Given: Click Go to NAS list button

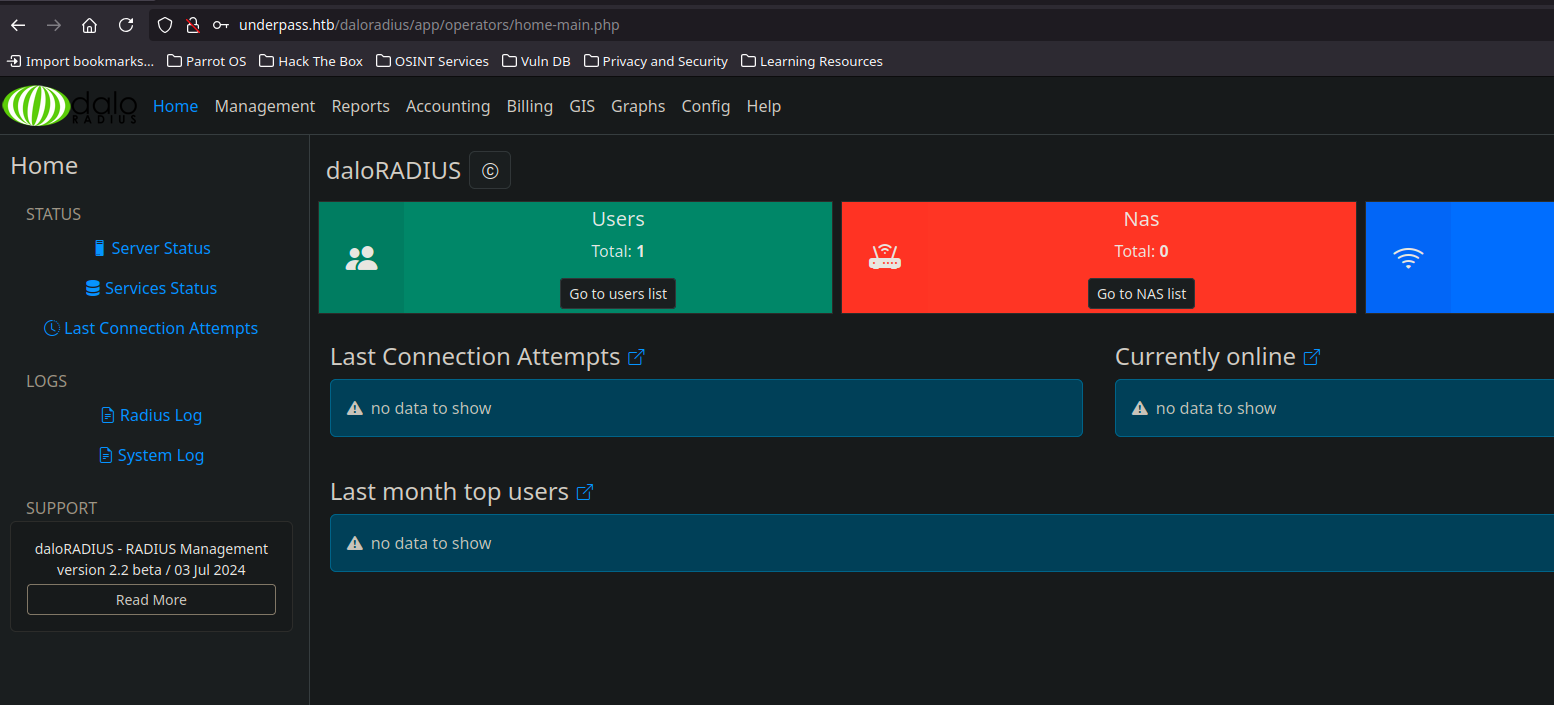Looking at the screenshot, I should coord(1141,294).
